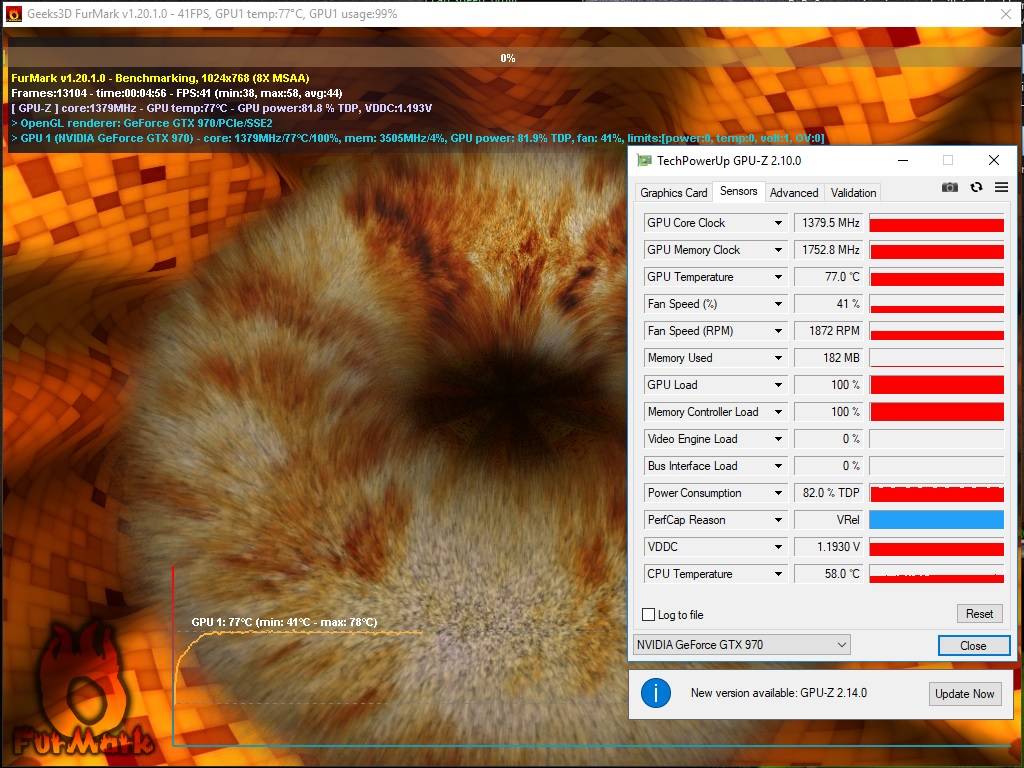Open Bus Interface Load sensor dropdown

pos(778,466)
